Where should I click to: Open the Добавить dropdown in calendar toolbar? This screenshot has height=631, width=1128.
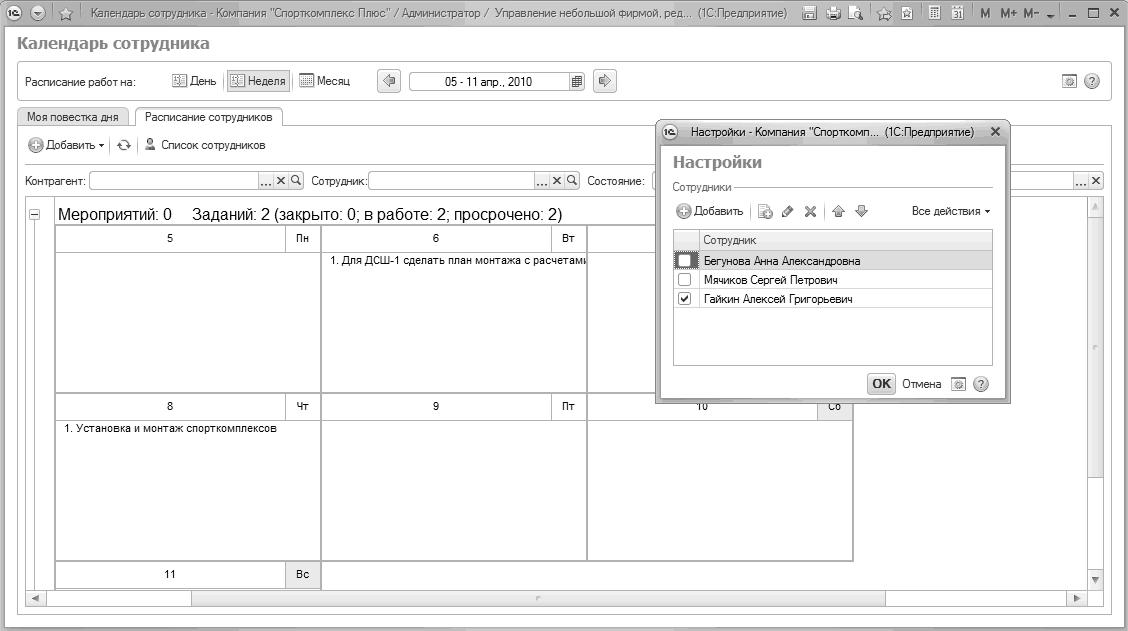click(x=66, y=145)
